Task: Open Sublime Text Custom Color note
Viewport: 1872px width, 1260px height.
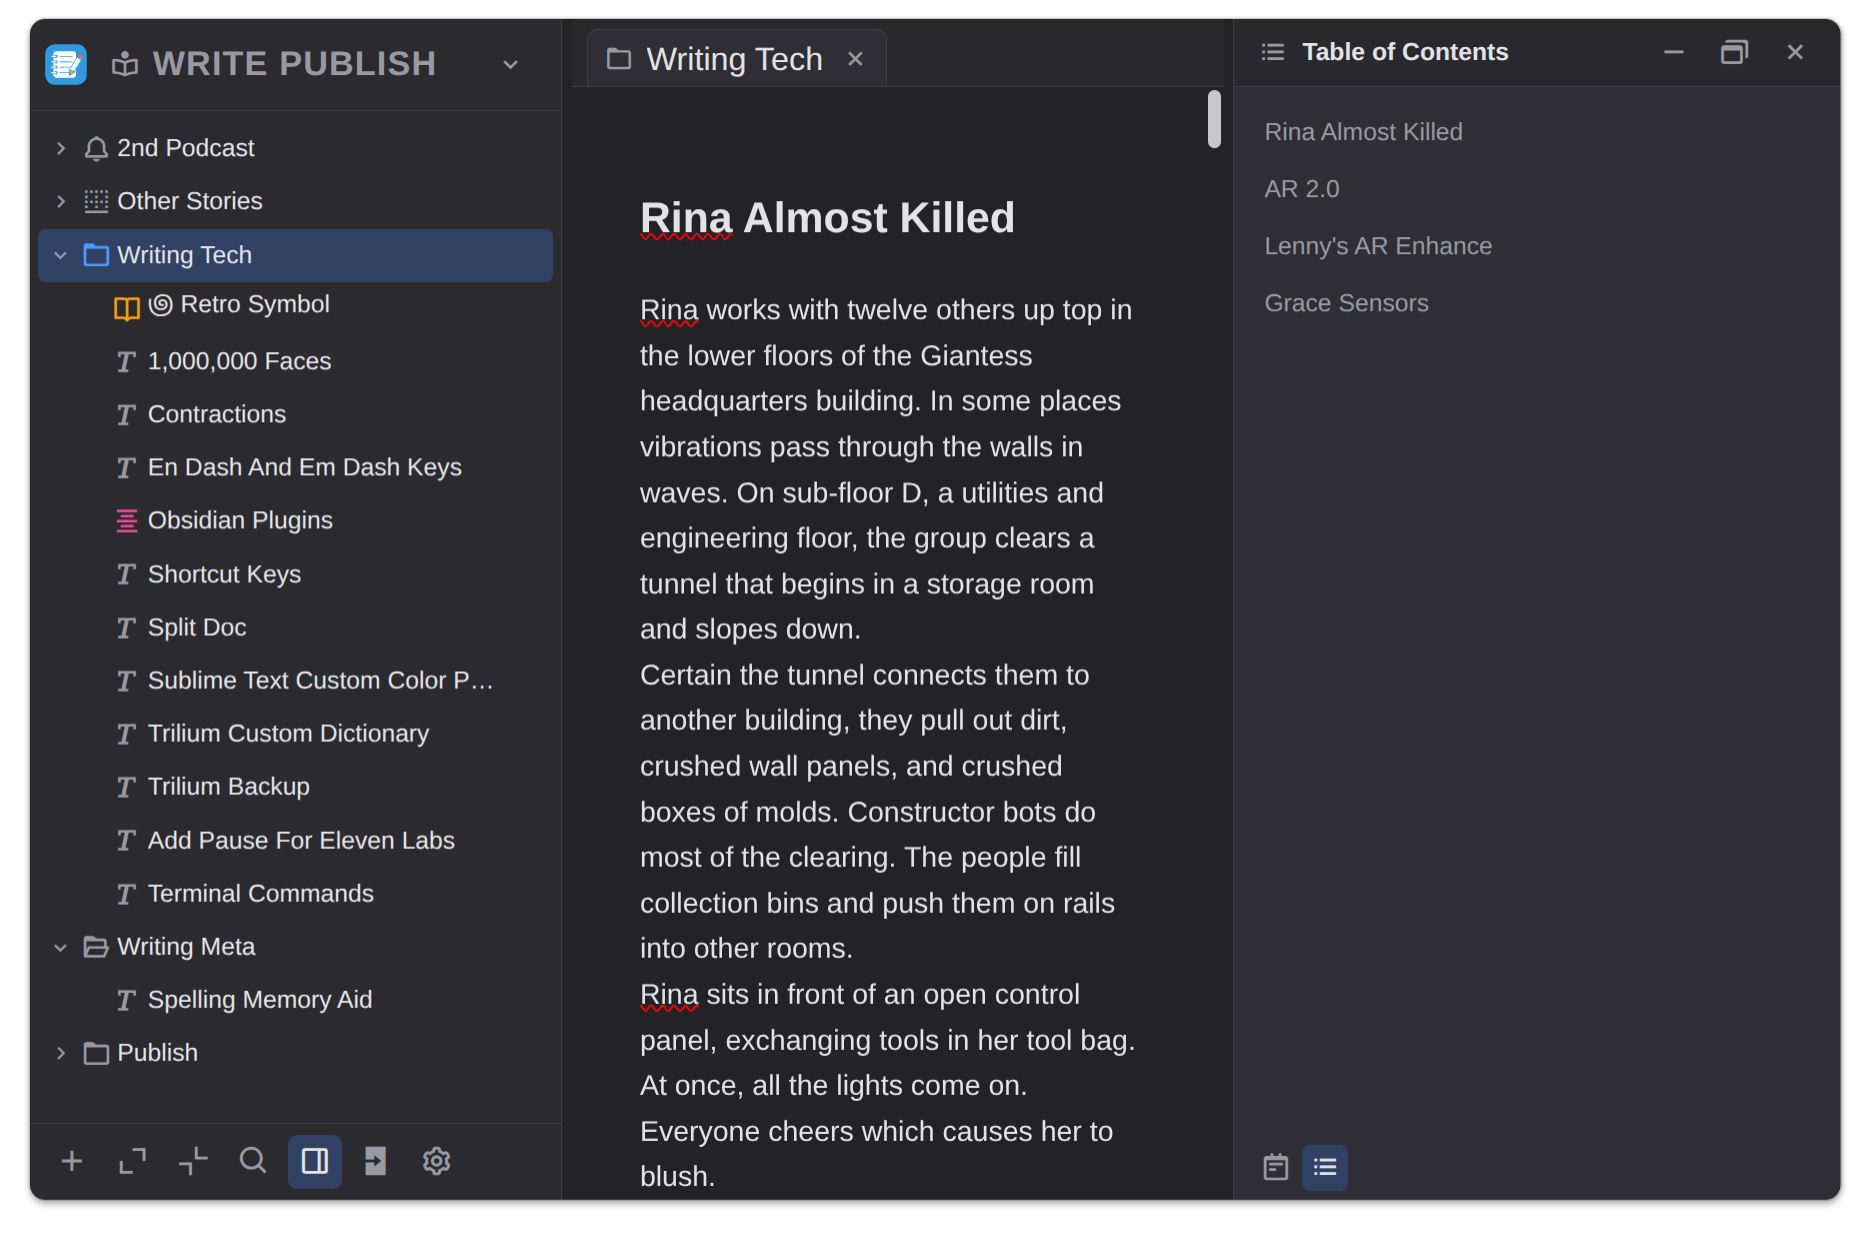Action: 320,680
